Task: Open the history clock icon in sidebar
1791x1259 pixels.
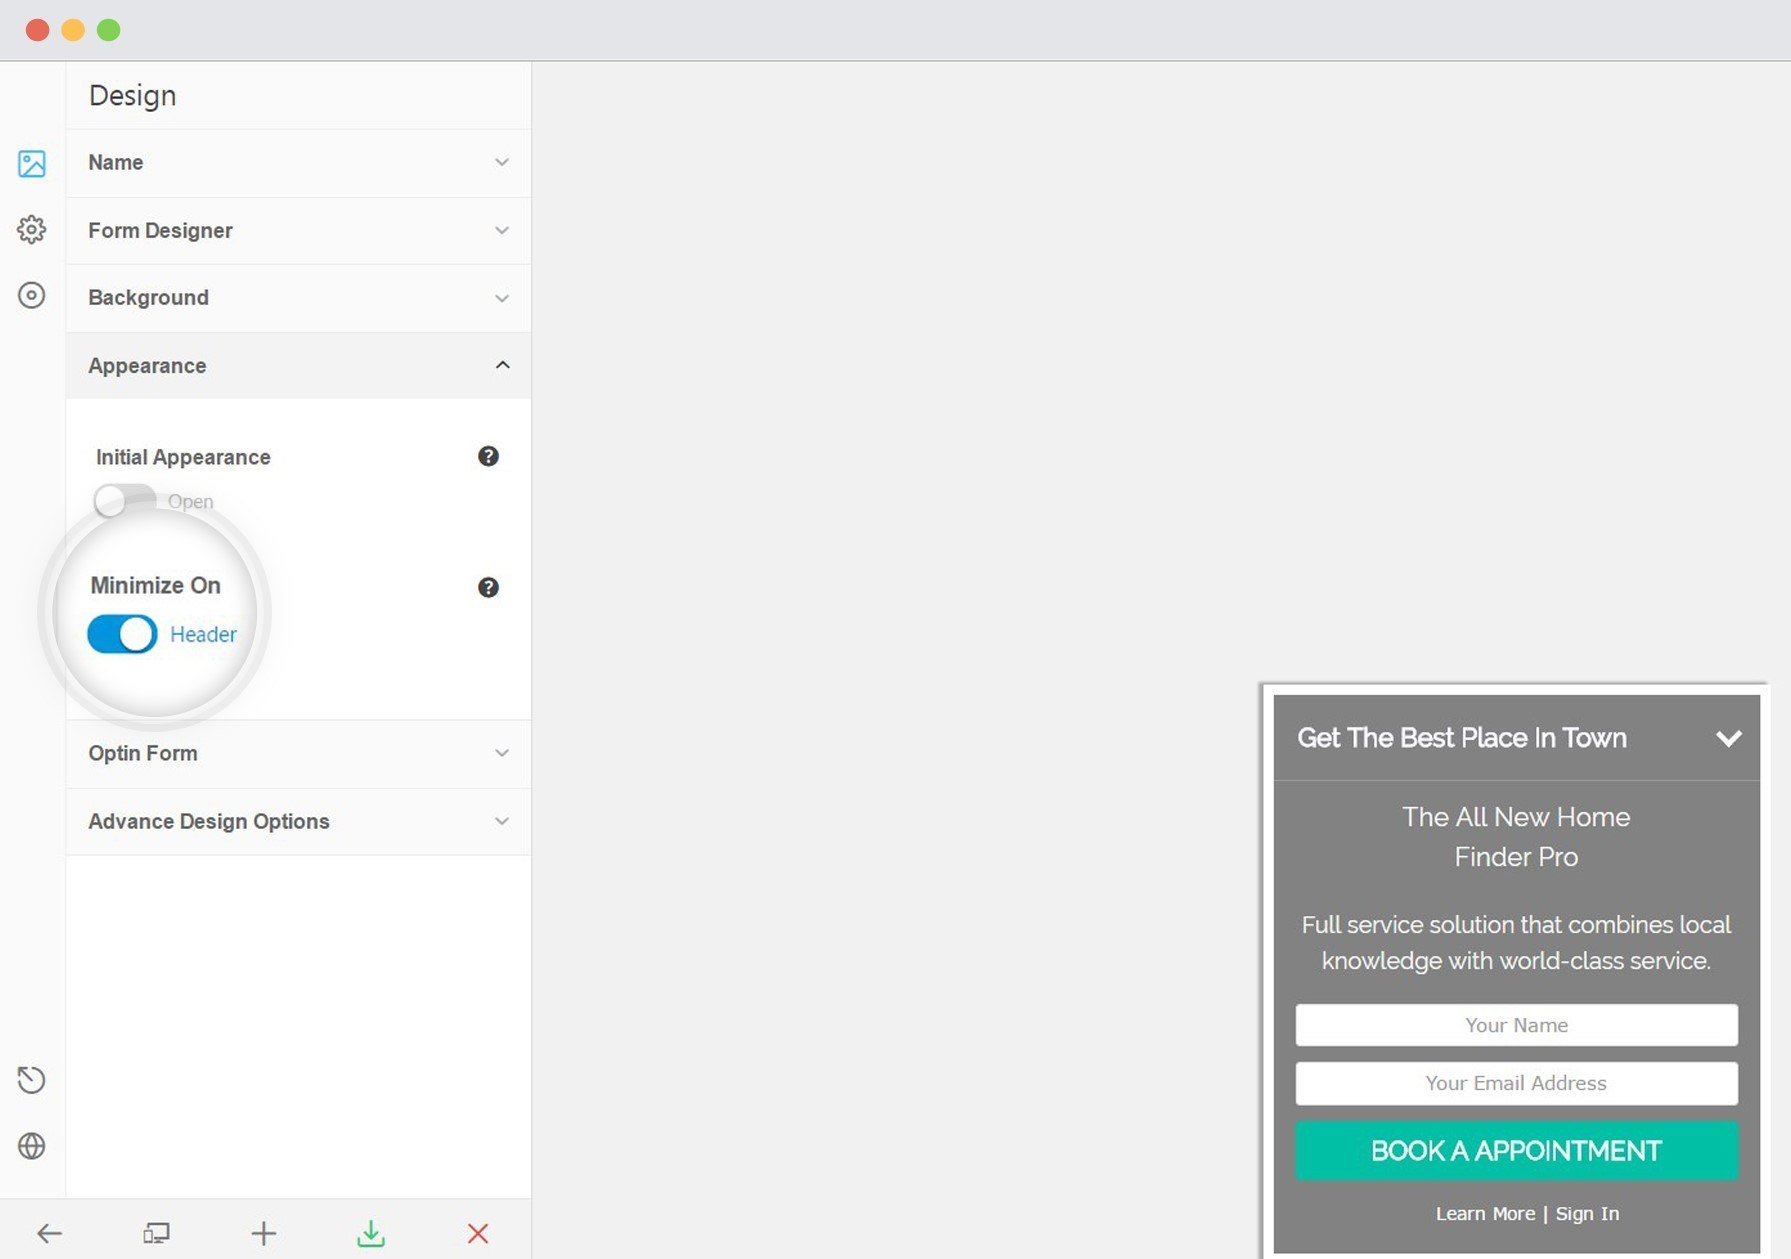Action: 32,1080
